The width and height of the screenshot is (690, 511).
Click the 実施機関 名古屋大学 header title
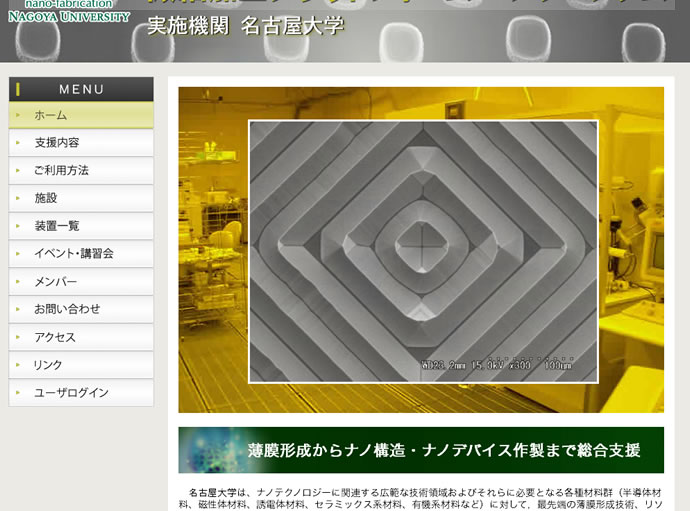click(245, 27)
